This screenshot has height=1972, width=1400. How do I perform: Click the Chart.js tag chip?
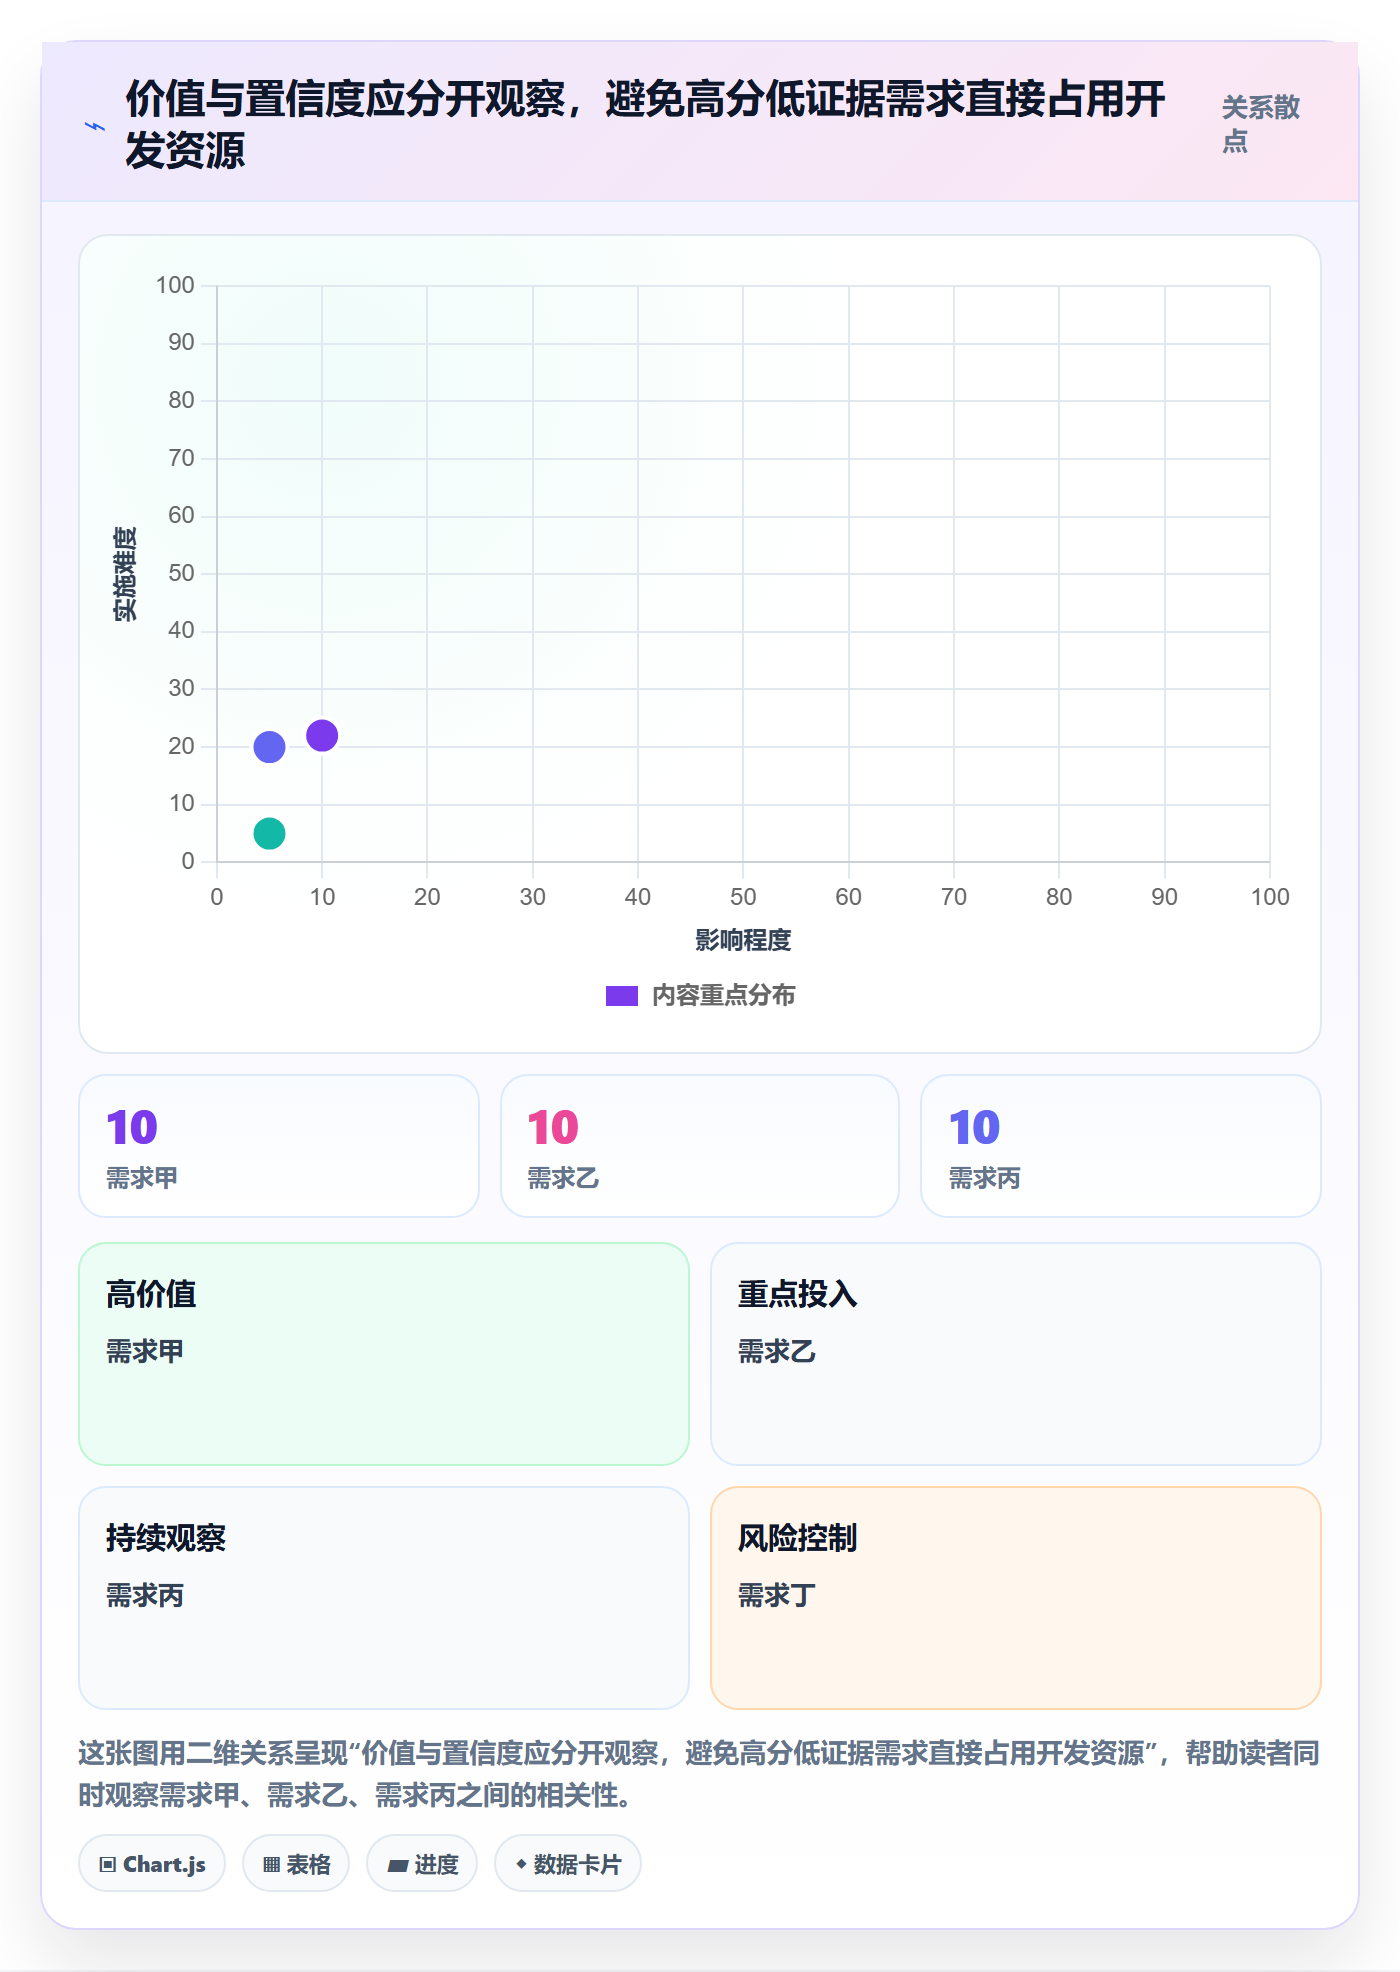152,1864
